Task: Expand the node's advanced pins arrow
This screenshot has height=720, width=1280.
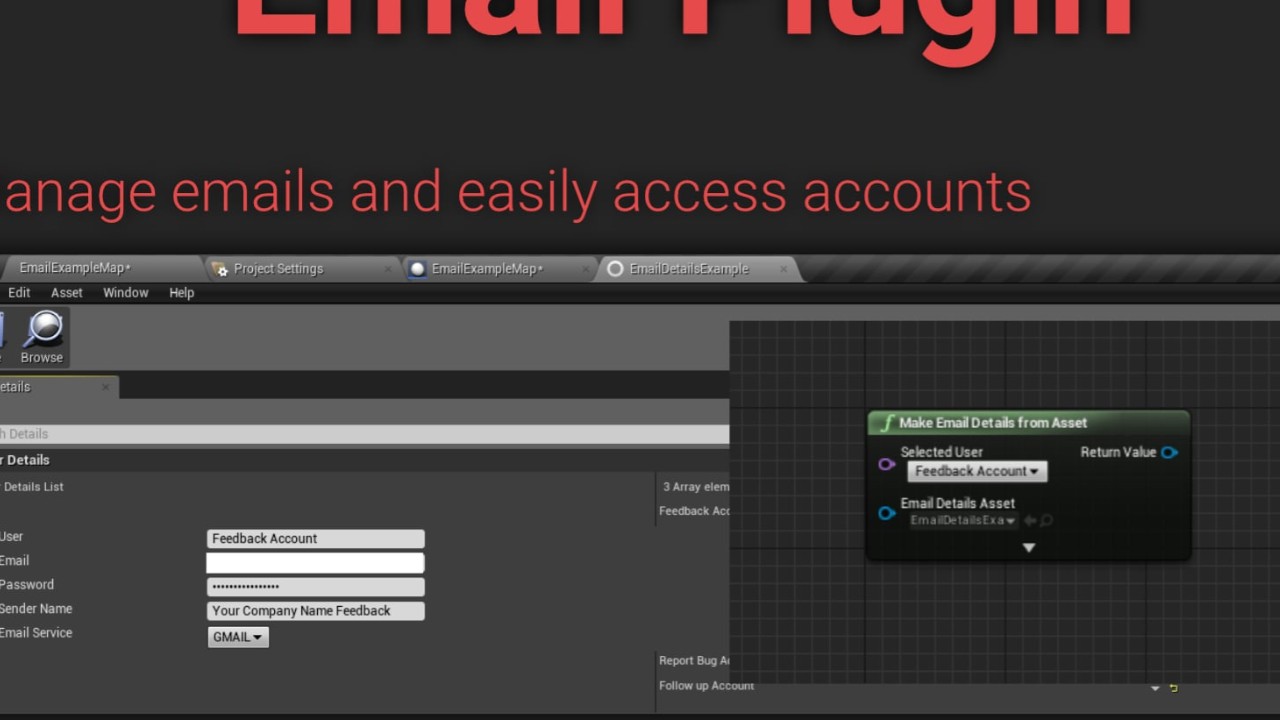Action: click(1028, 548)
